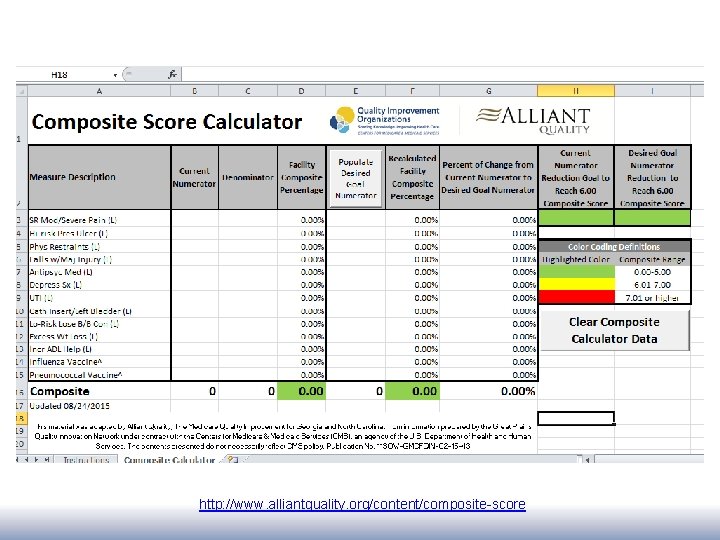Switch to the Instructions sheet tab
720x540 pixels.
86,460
